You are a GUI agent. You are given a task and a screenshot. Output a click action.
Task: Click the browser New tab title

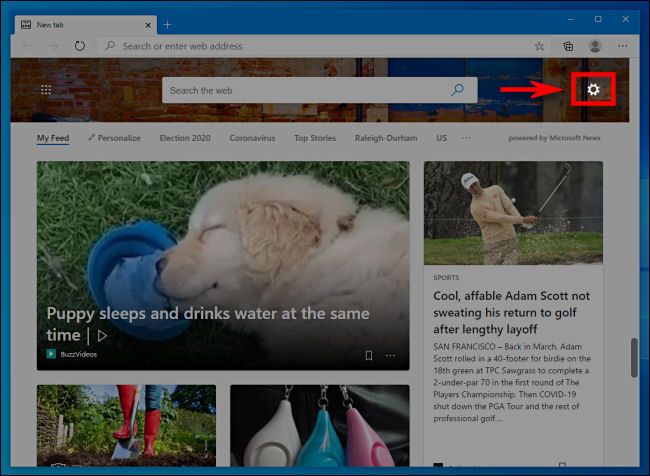click(x=50, y=25)
